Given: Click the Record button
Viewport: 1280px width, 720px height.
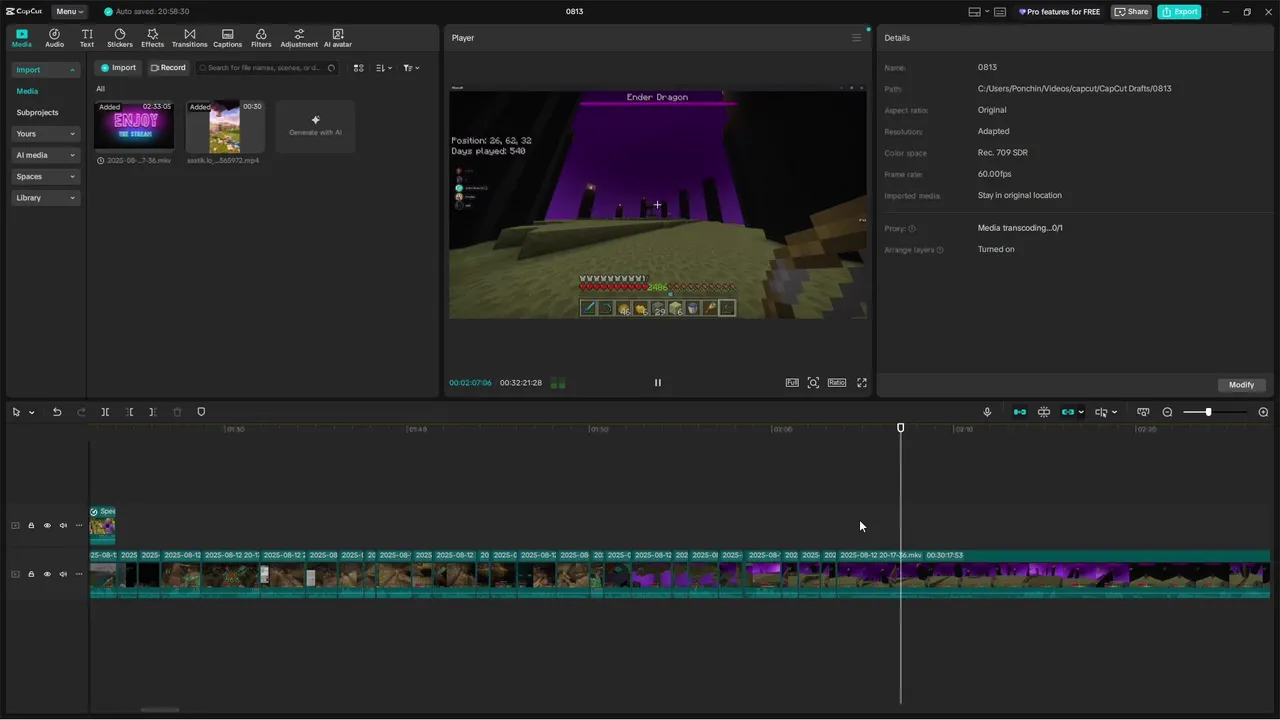Looking at the screenshot, I should (168, 68).
